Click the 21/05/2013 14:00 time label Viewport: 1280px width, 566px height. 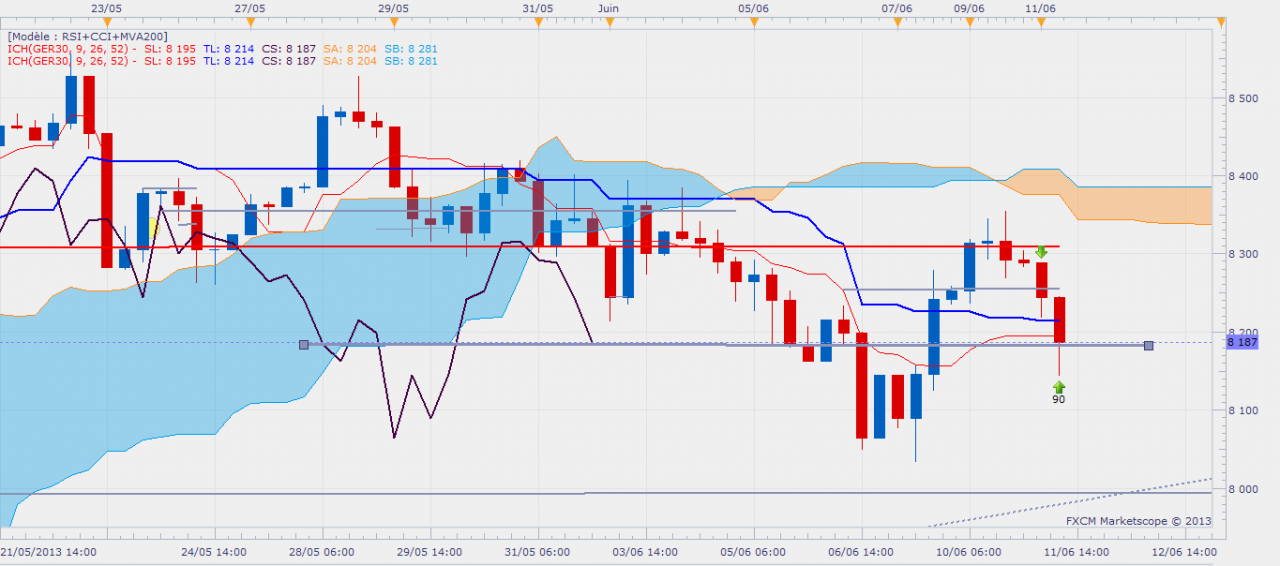[x=48, y=551]
